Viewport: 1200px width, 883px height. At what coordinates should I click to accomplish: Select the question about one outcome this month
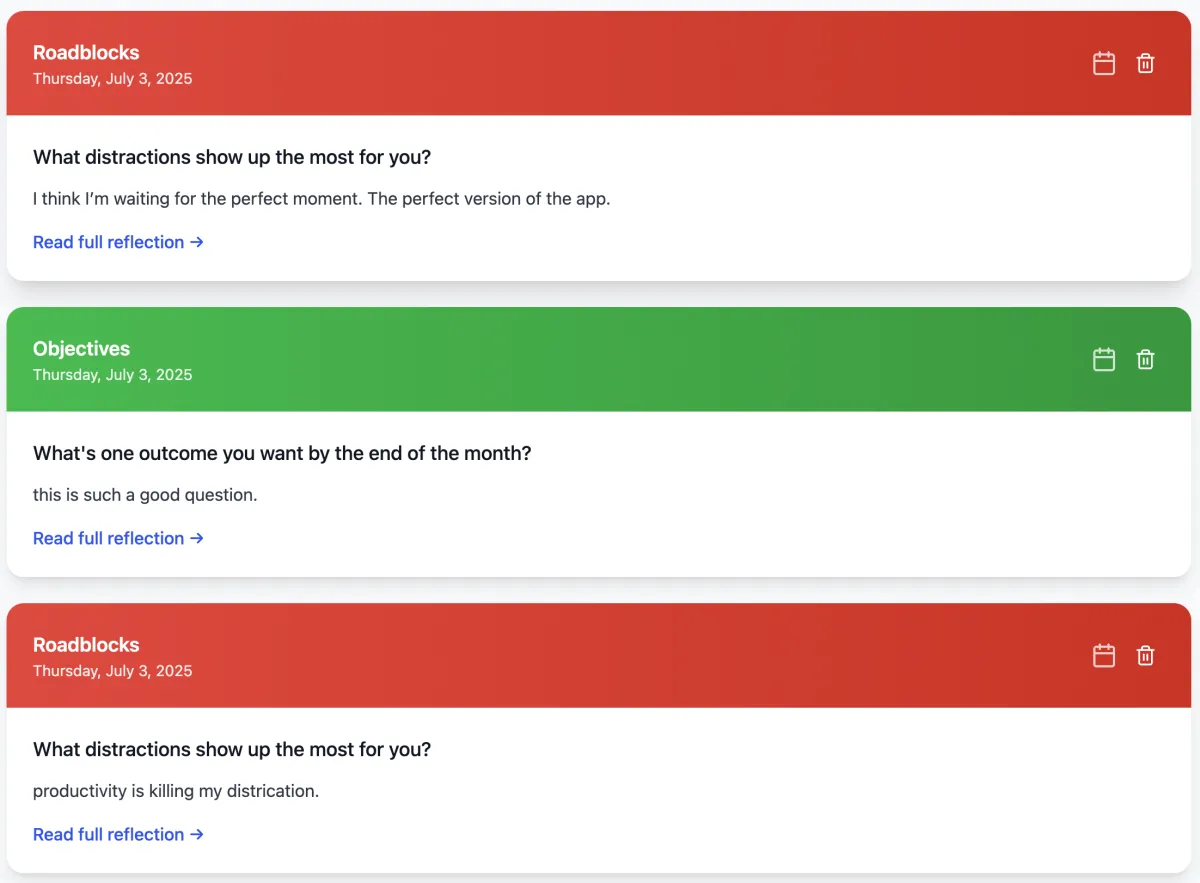(x=282, y=453)
